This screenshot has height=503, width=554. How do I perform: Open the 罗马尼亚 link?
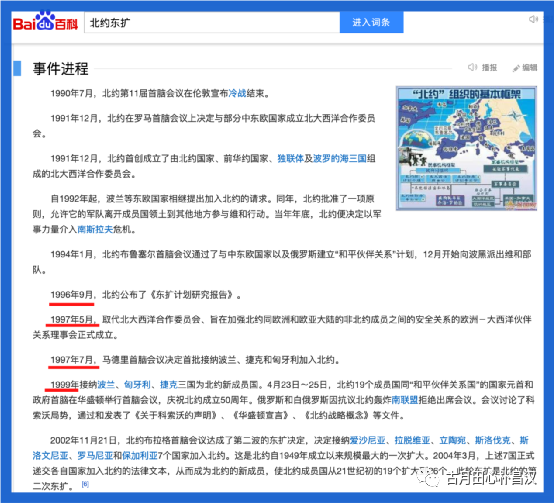(x=95, y=456)
